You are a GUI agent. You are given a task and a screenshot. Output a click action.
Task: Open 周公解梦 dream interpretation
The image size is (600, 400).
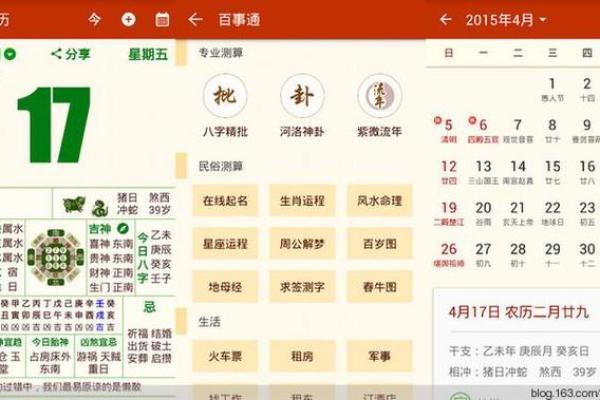(x=303, y=243)
